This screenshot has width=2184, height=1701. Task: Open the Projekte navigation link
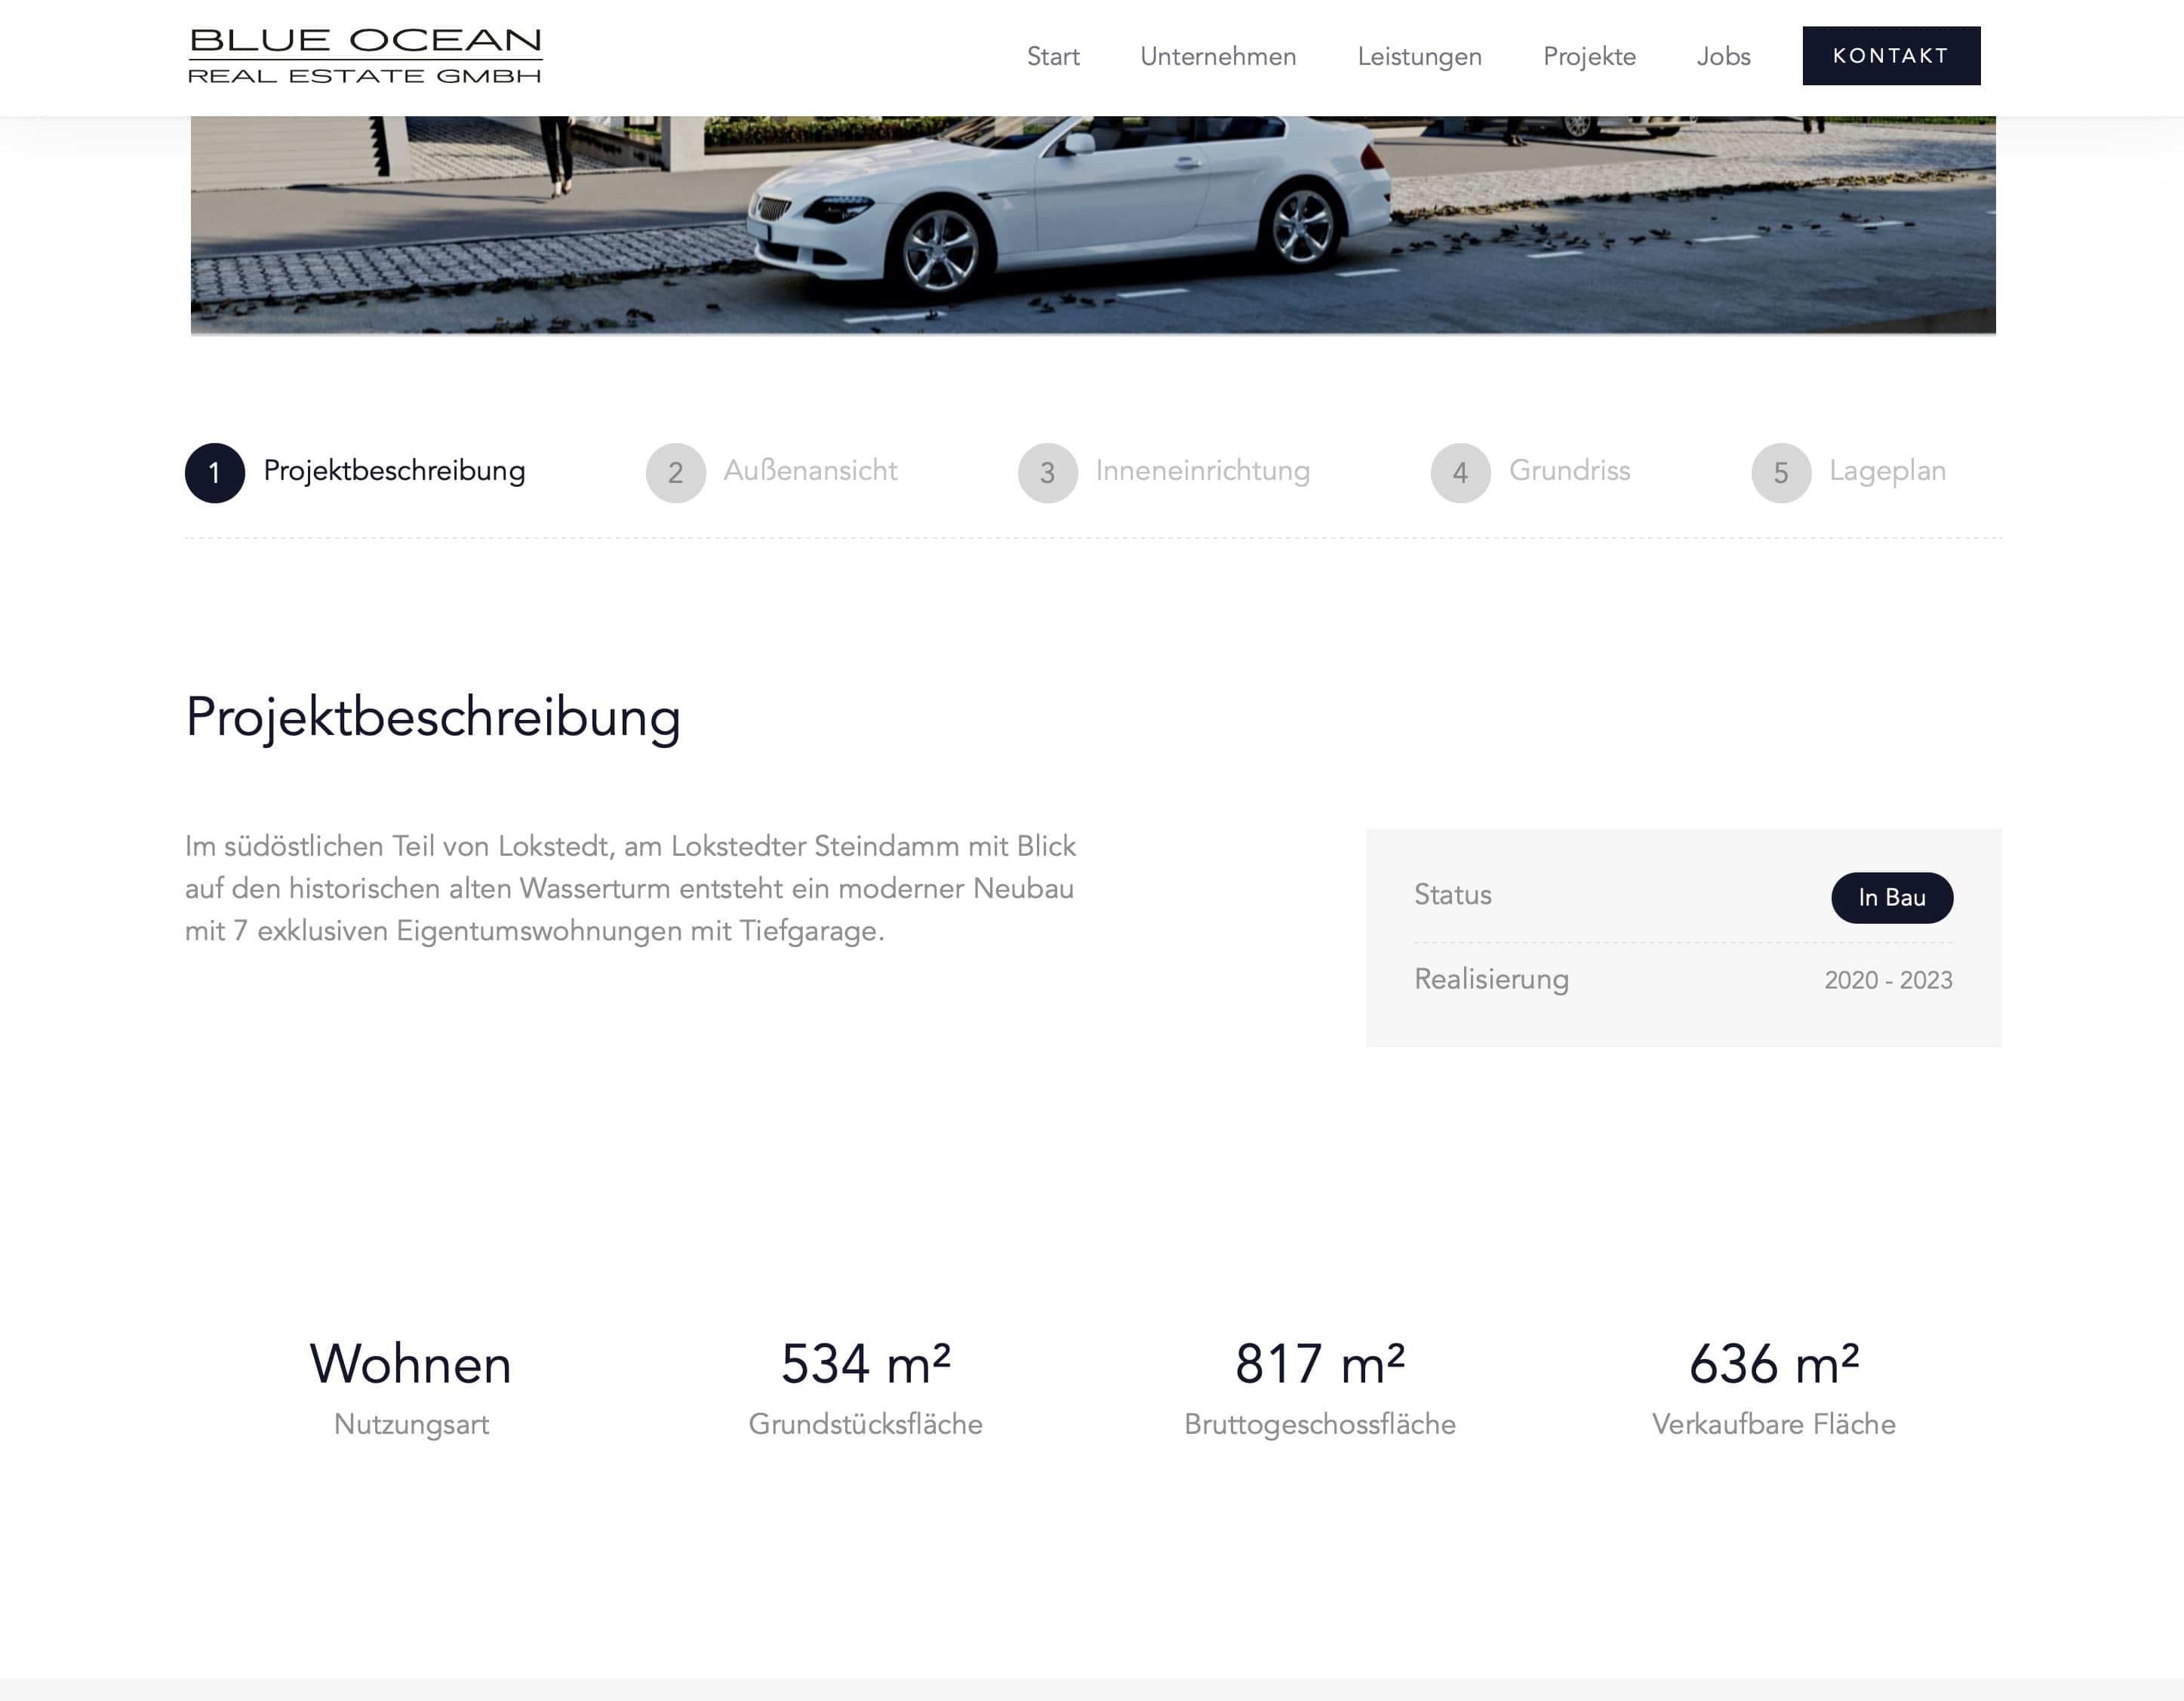click(1589, 56)
